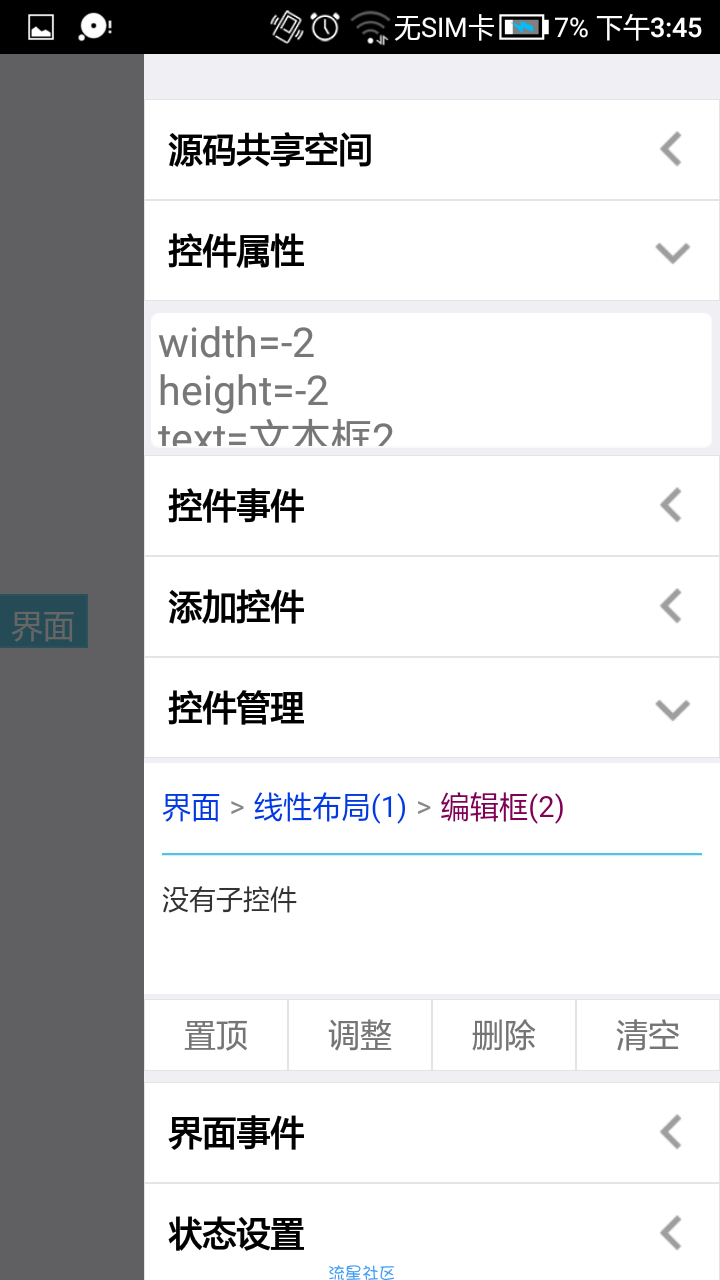The width and height of the screenshot is (720, 1280).
Task: Expand the 状态设置 section chevron
Action: [671, 1234]
